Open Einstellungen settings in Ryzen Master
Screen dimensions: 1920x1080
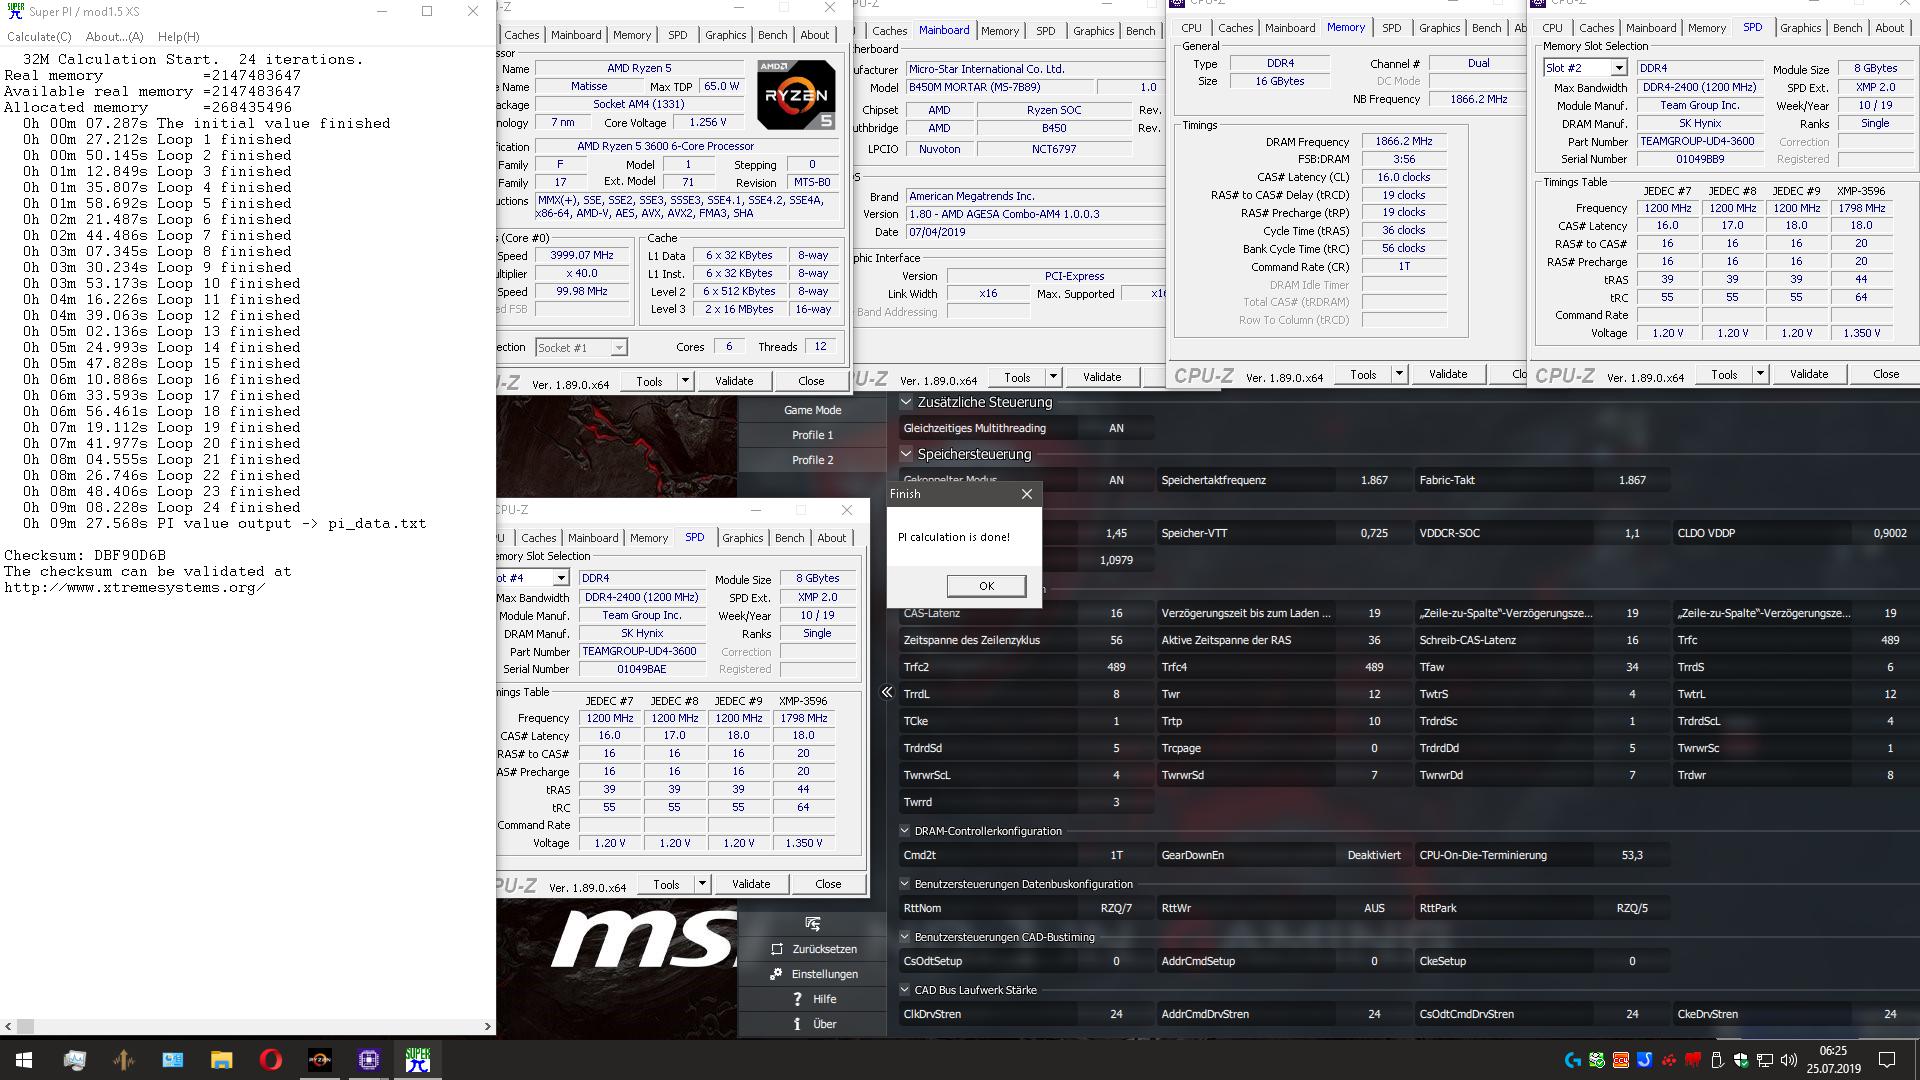coord(813,974)
